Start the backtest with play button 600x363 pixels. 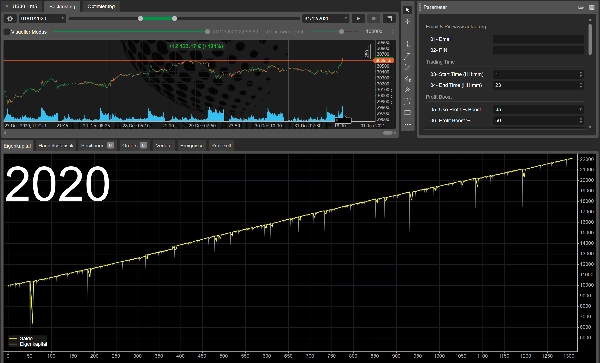(x=358, y=18)
